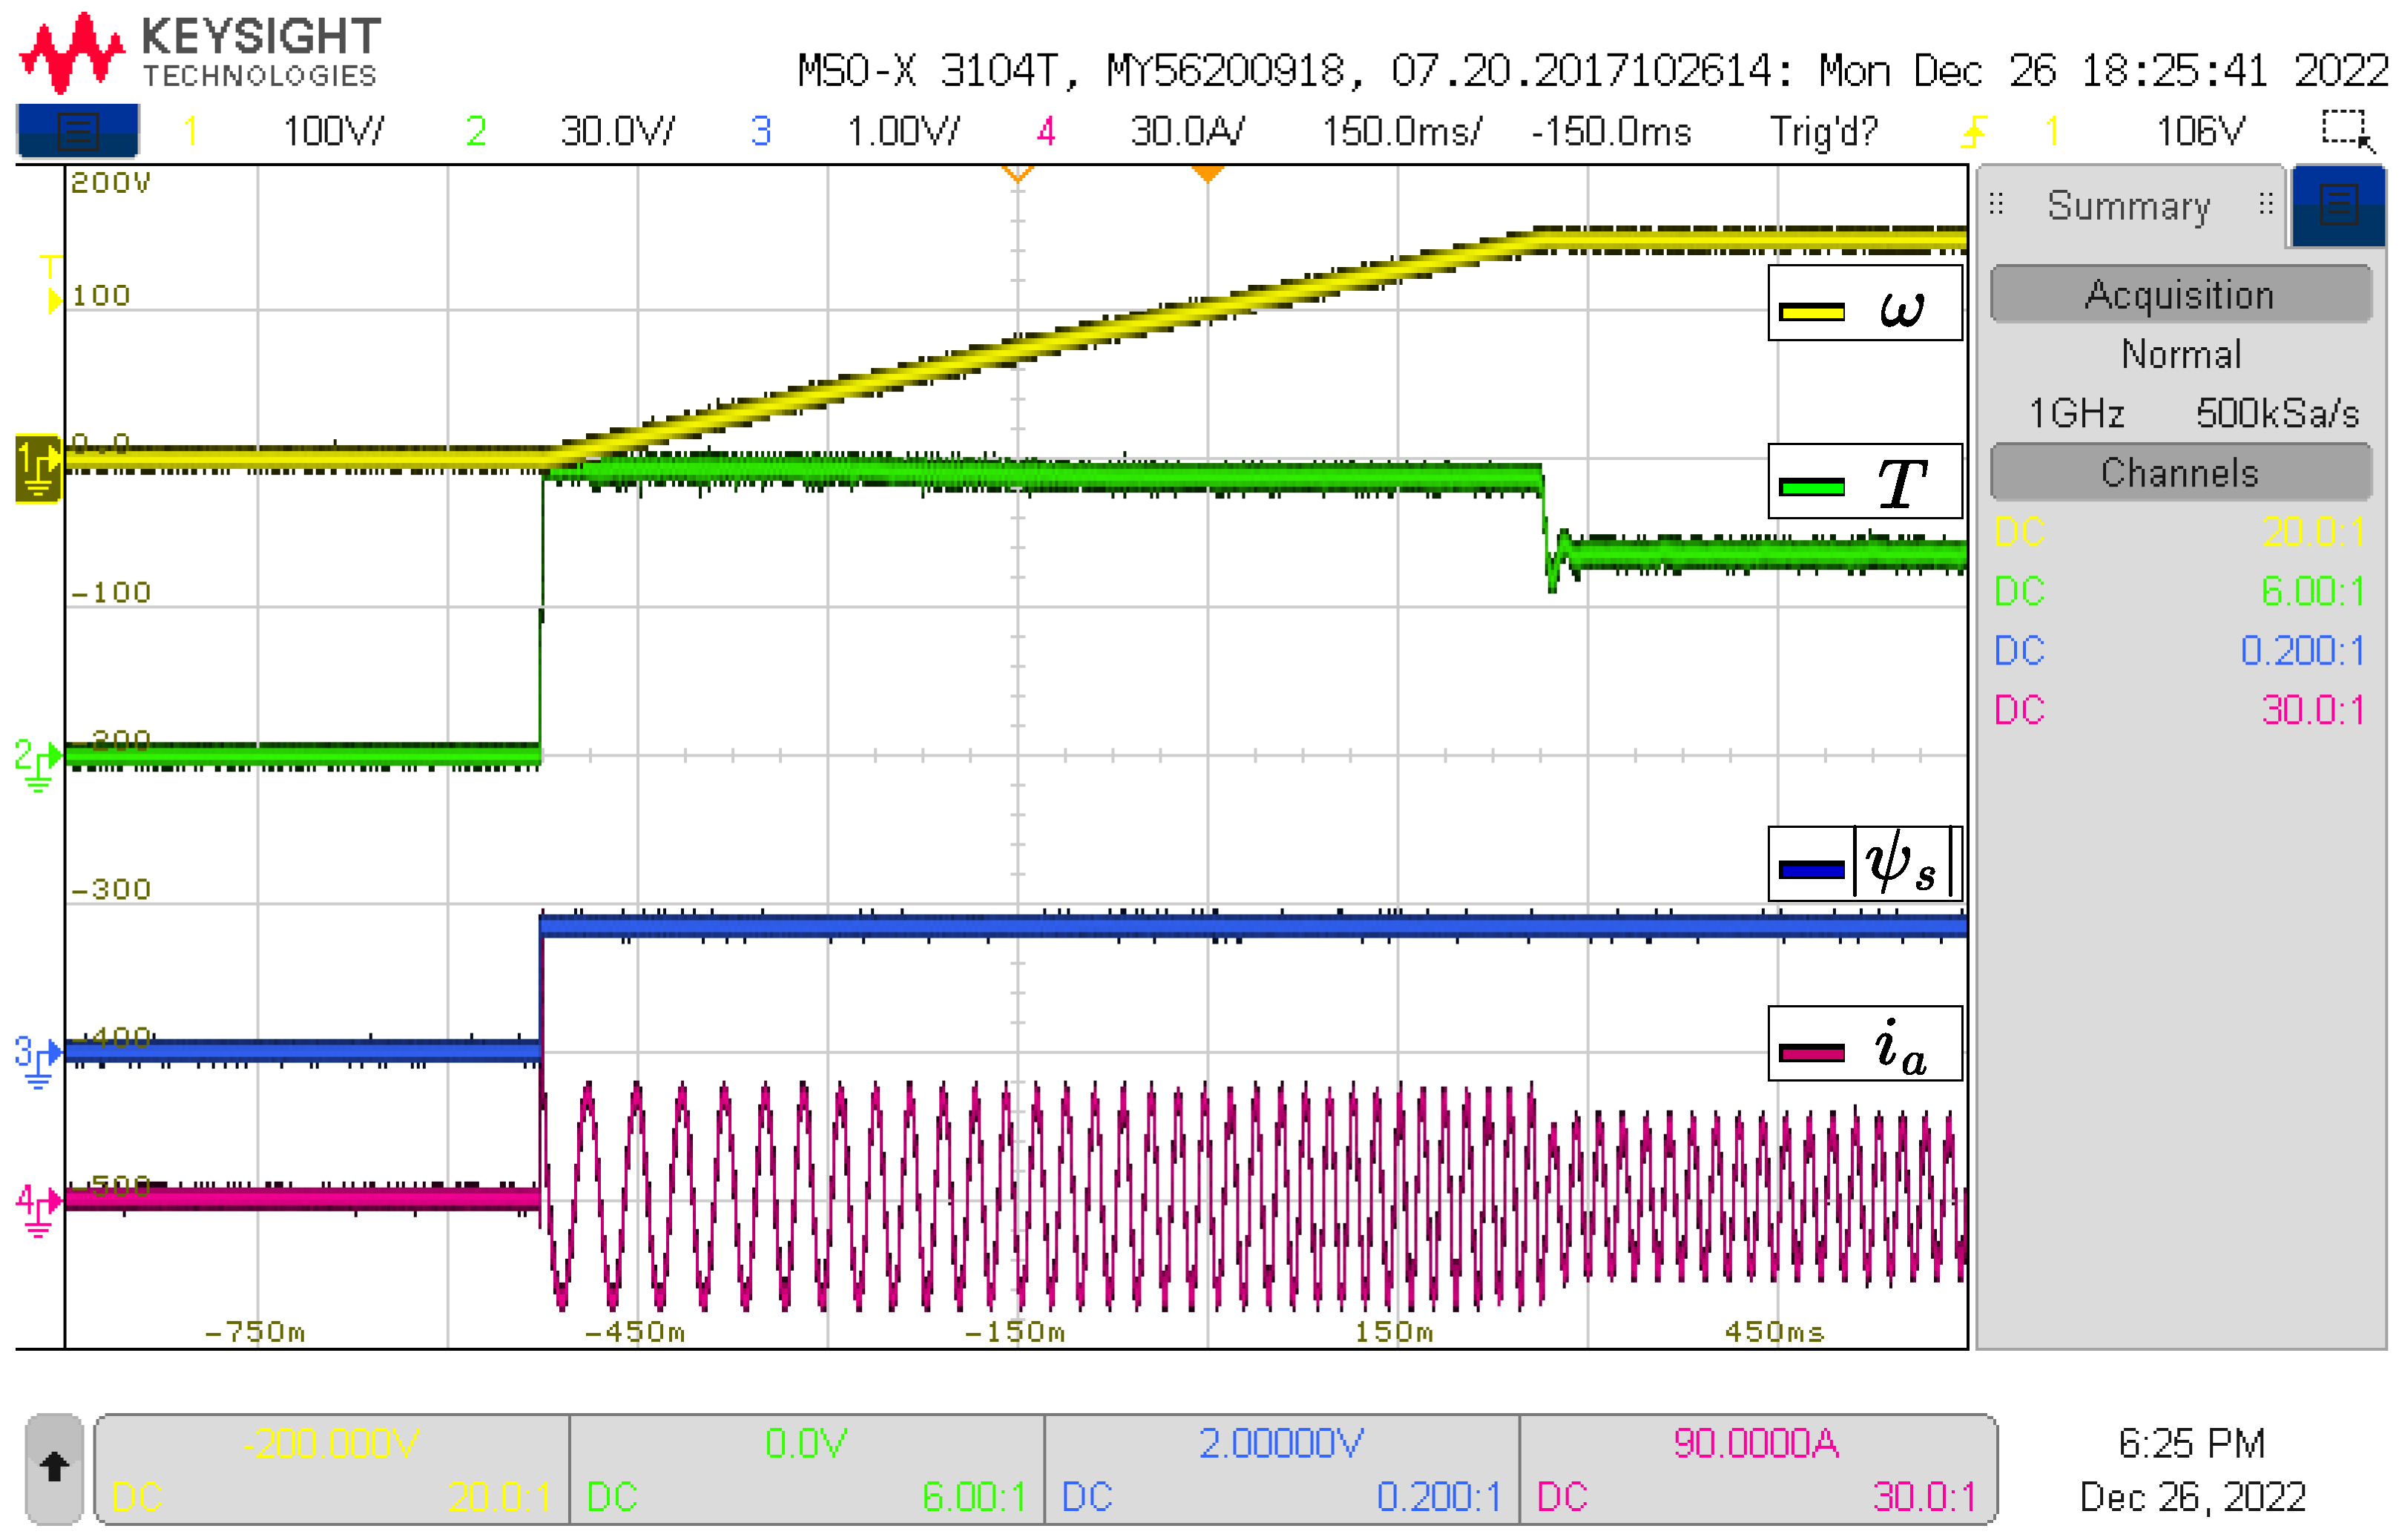Viewport: 2402px width, 1540px height.
Task: Click the yellow ω legend swatch
Action: click(x=1811, y=312)
